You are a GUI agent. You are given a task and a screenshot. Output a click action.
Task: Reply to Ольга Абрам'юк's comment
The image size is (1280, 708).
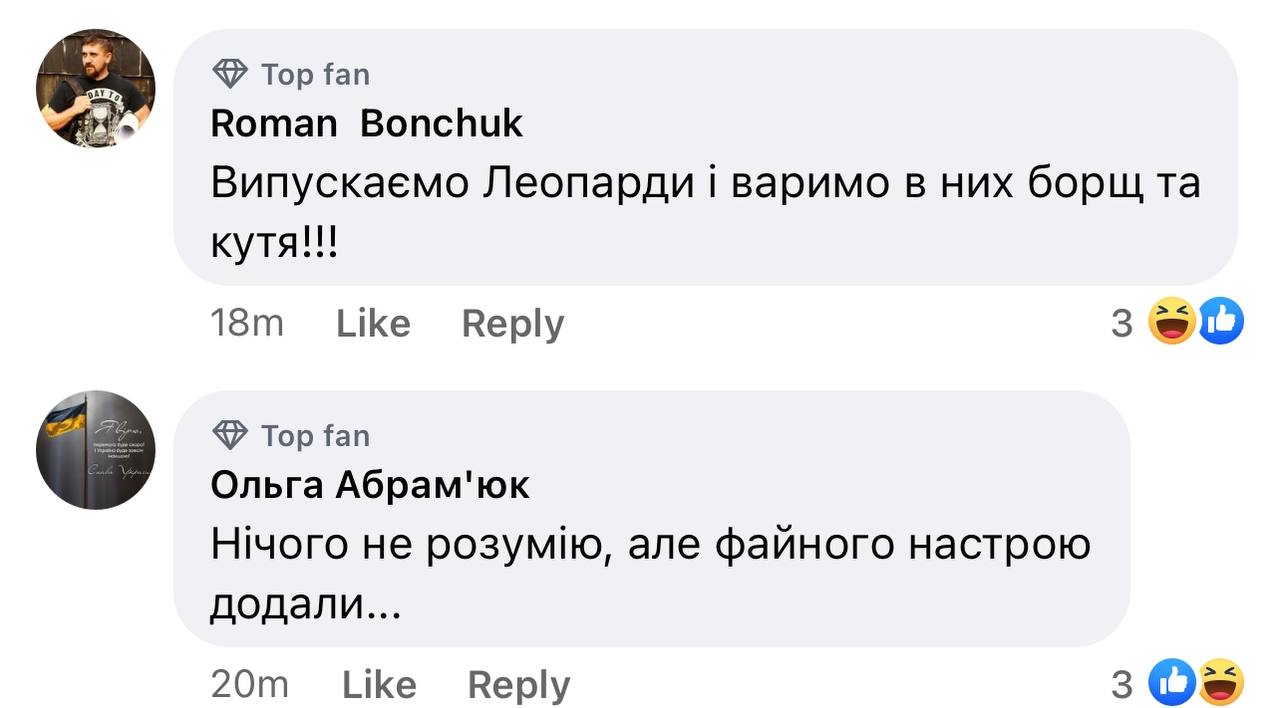pos(518,684)
